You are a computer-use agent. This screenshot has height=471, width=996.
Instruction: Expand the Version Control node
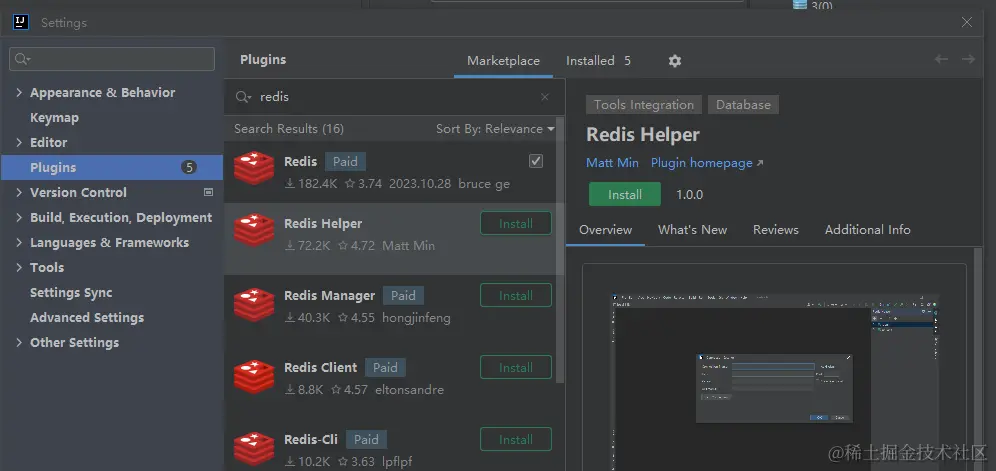[19, 193]
